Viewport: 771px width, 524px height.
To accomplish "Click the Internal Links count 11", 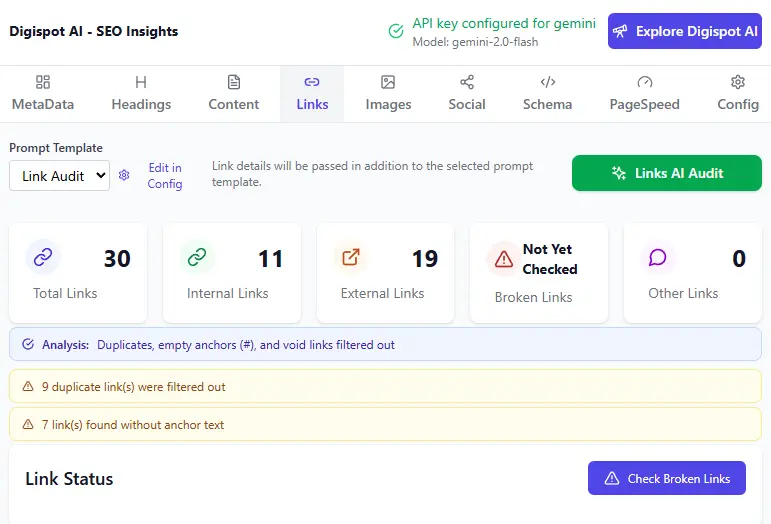I will tap(270, 259).
